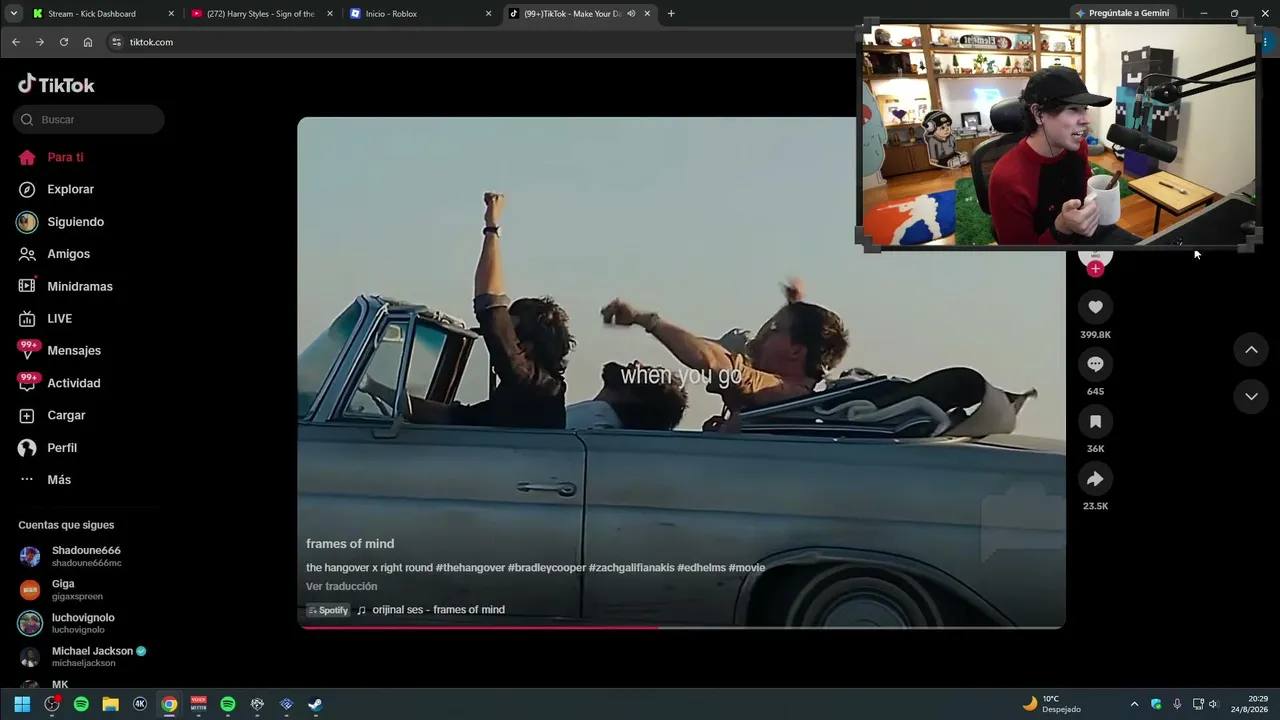Go to the previous video with the up arrow
Image resolution: width=1280 pixels, height=720 pixels.
(1251, 350)
